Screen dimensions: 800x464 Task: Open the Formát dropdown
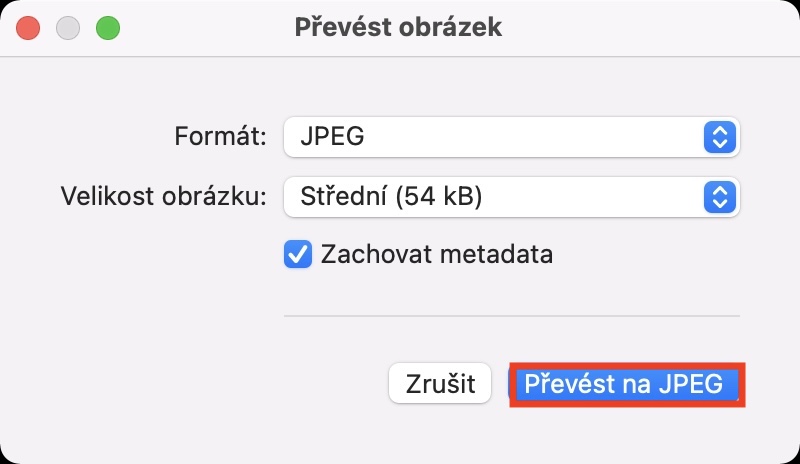click(x=511, y=137)
